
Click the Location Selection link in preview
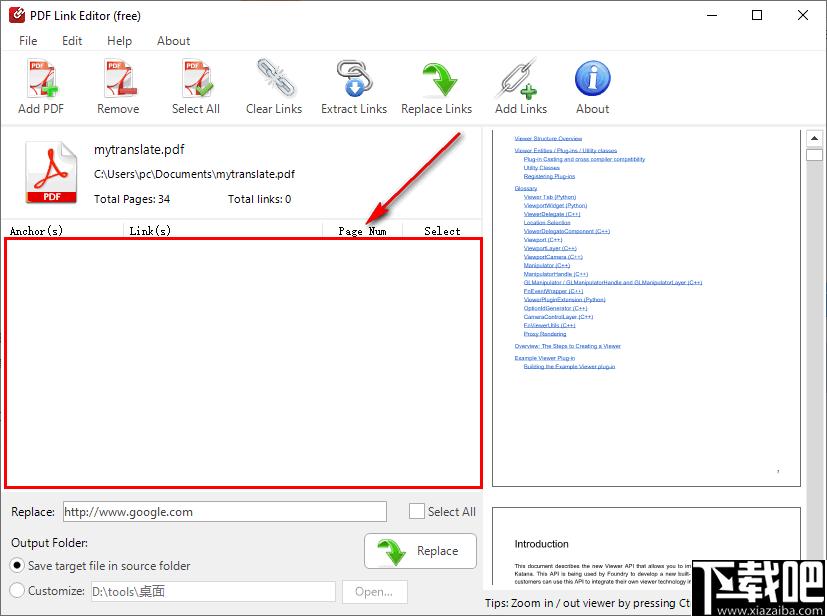pyautogui.click(x=547, y=223)
